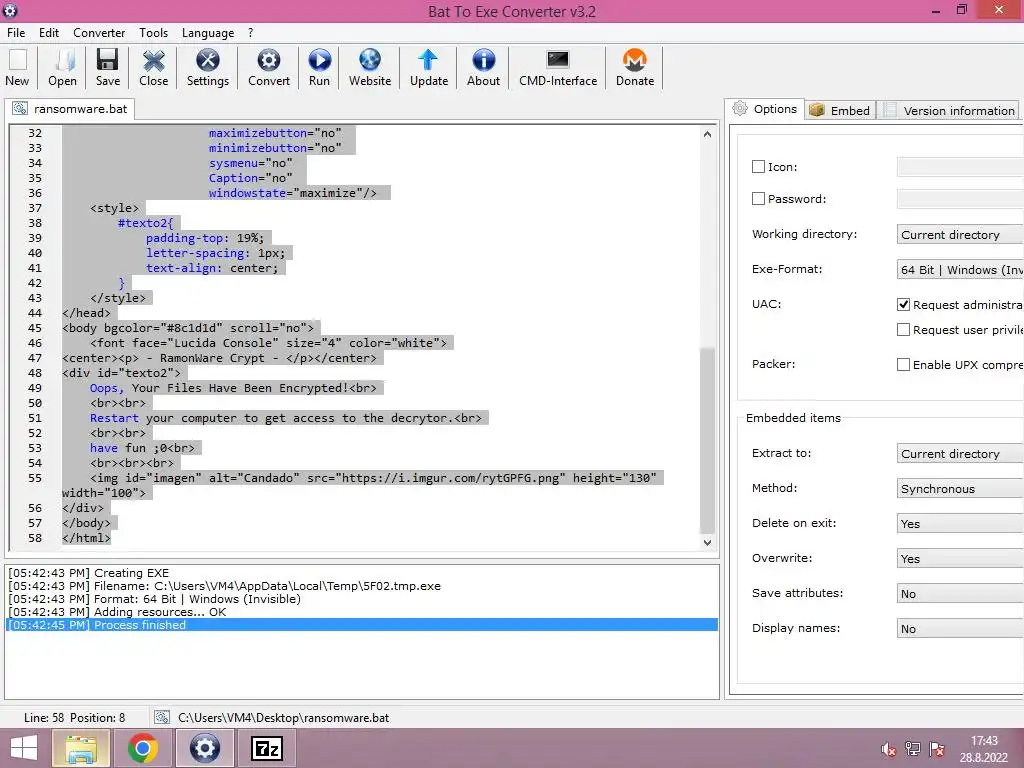Click the app icon in the title bar
Viewport: 1024px width, 768px height.
pos(10,10)
